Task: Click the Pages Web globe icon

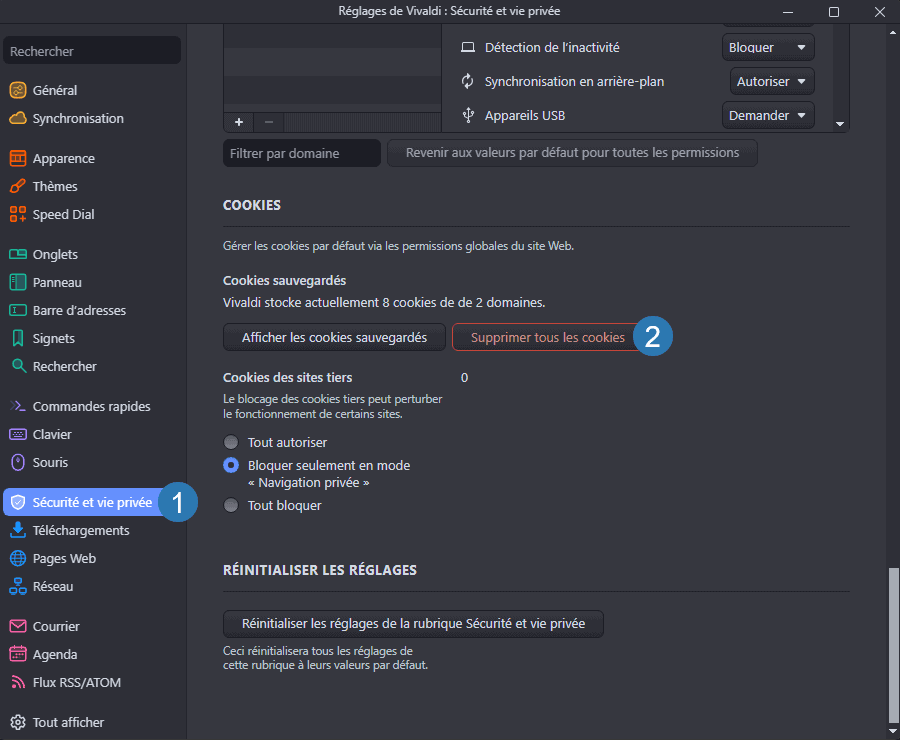Action: (x=18, y=558)
